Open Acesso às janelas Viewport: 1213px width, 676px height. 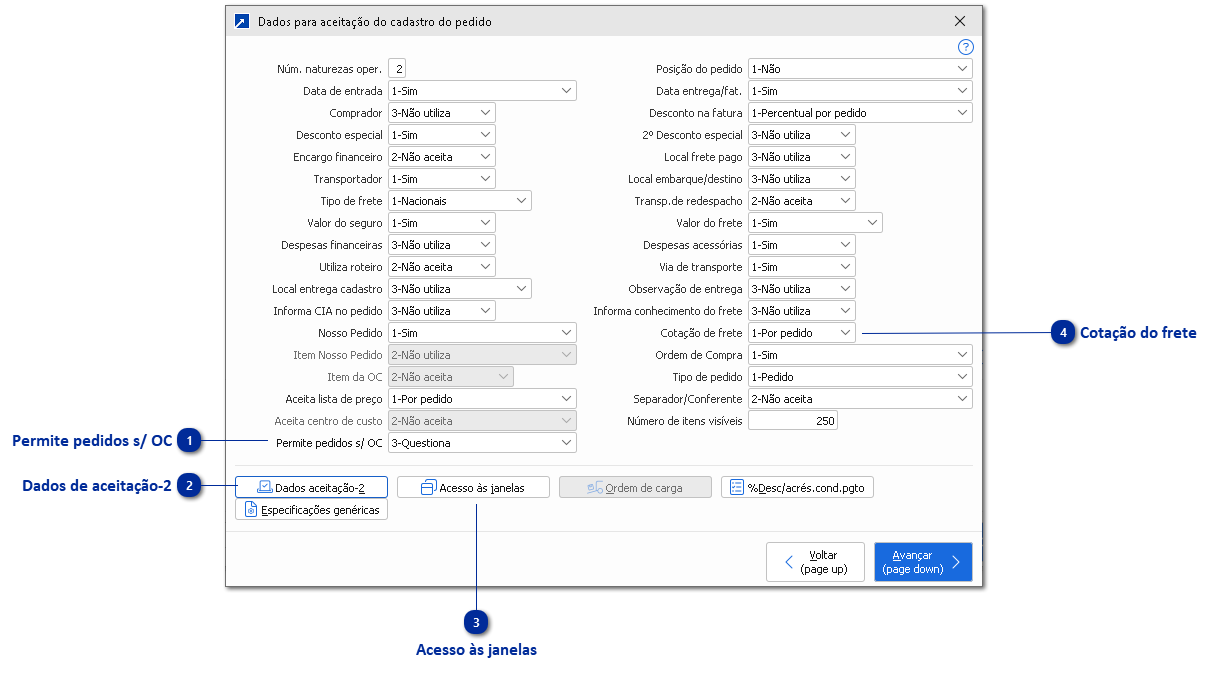point(474,487)
